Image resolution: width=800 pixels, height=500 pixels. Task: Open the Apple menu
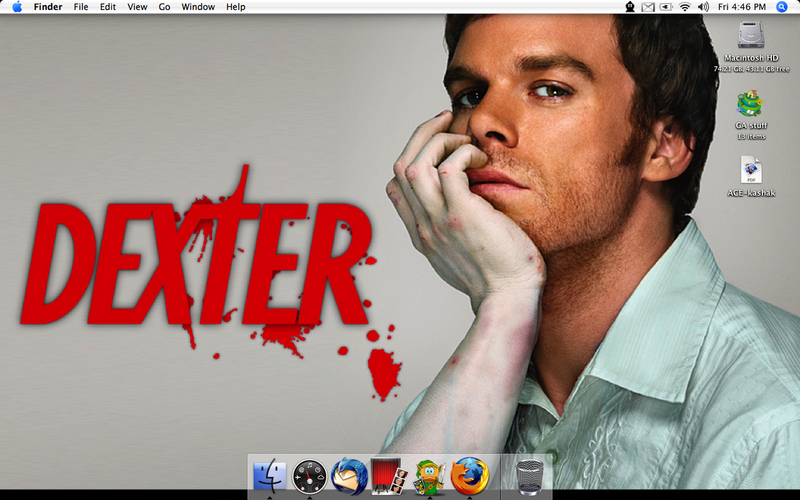pyautogui.click(x=17, y=7)
